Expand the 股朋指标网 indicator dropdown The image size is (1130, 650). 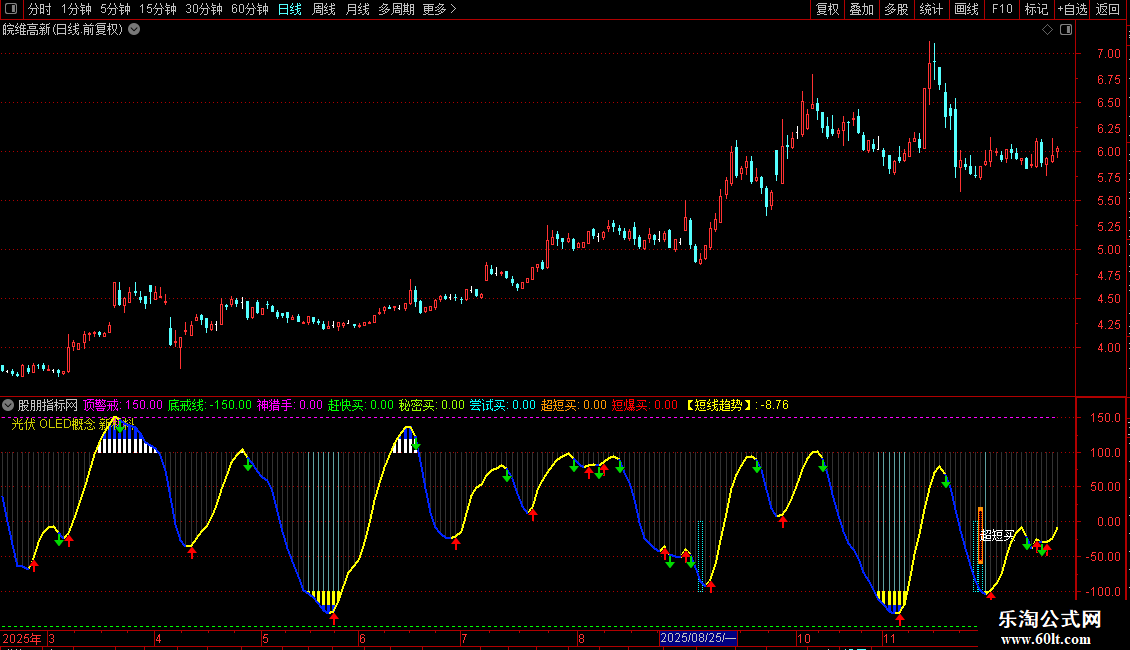pyautogui.click(x=9, y=405)
